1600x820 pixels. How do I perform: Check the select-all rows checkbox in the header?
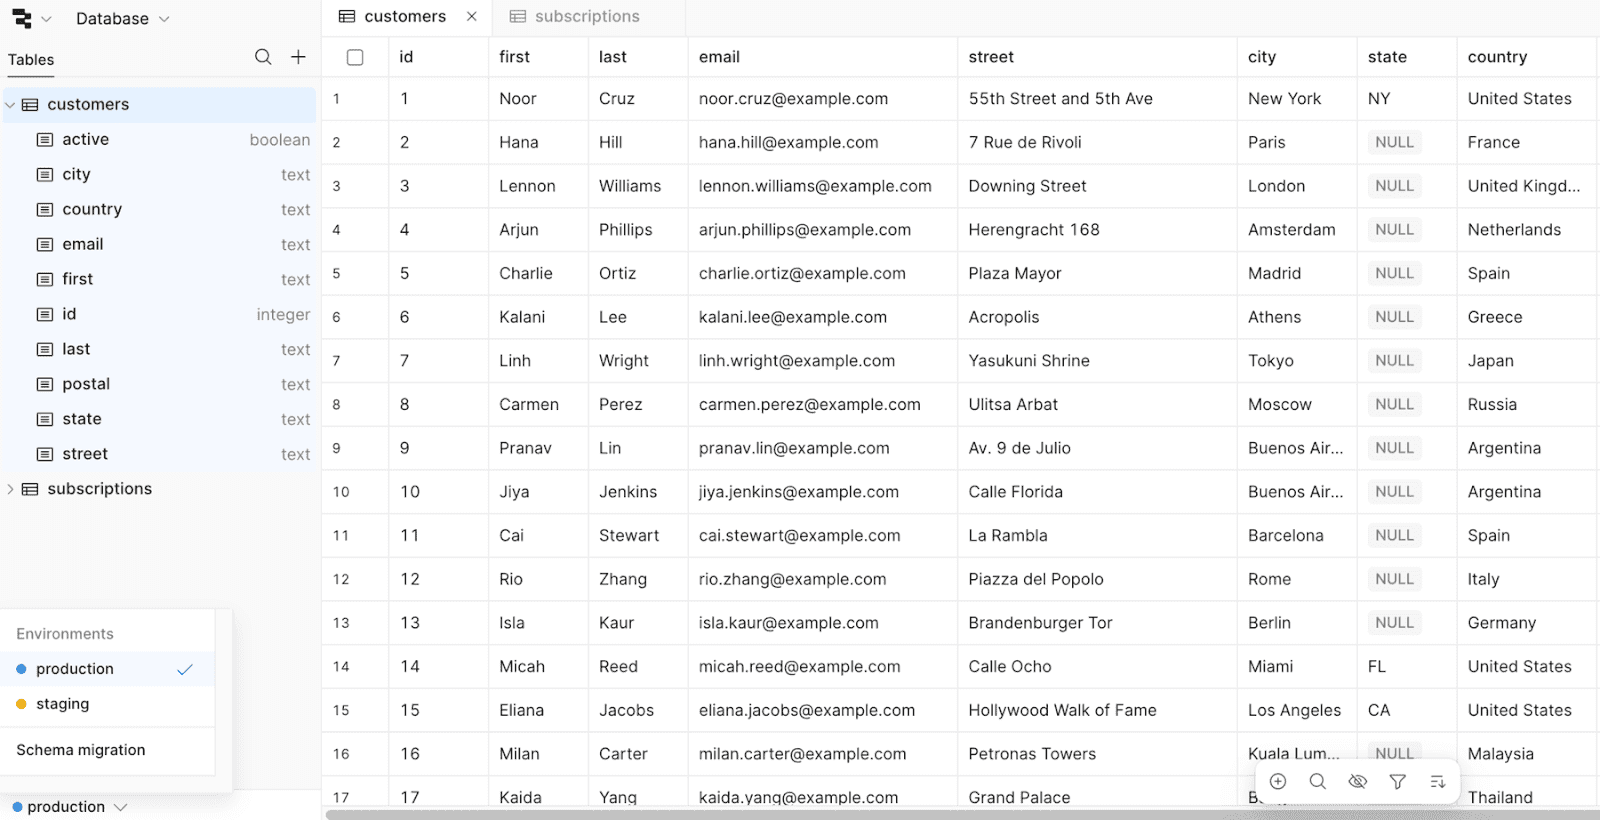tap(355, 57)
